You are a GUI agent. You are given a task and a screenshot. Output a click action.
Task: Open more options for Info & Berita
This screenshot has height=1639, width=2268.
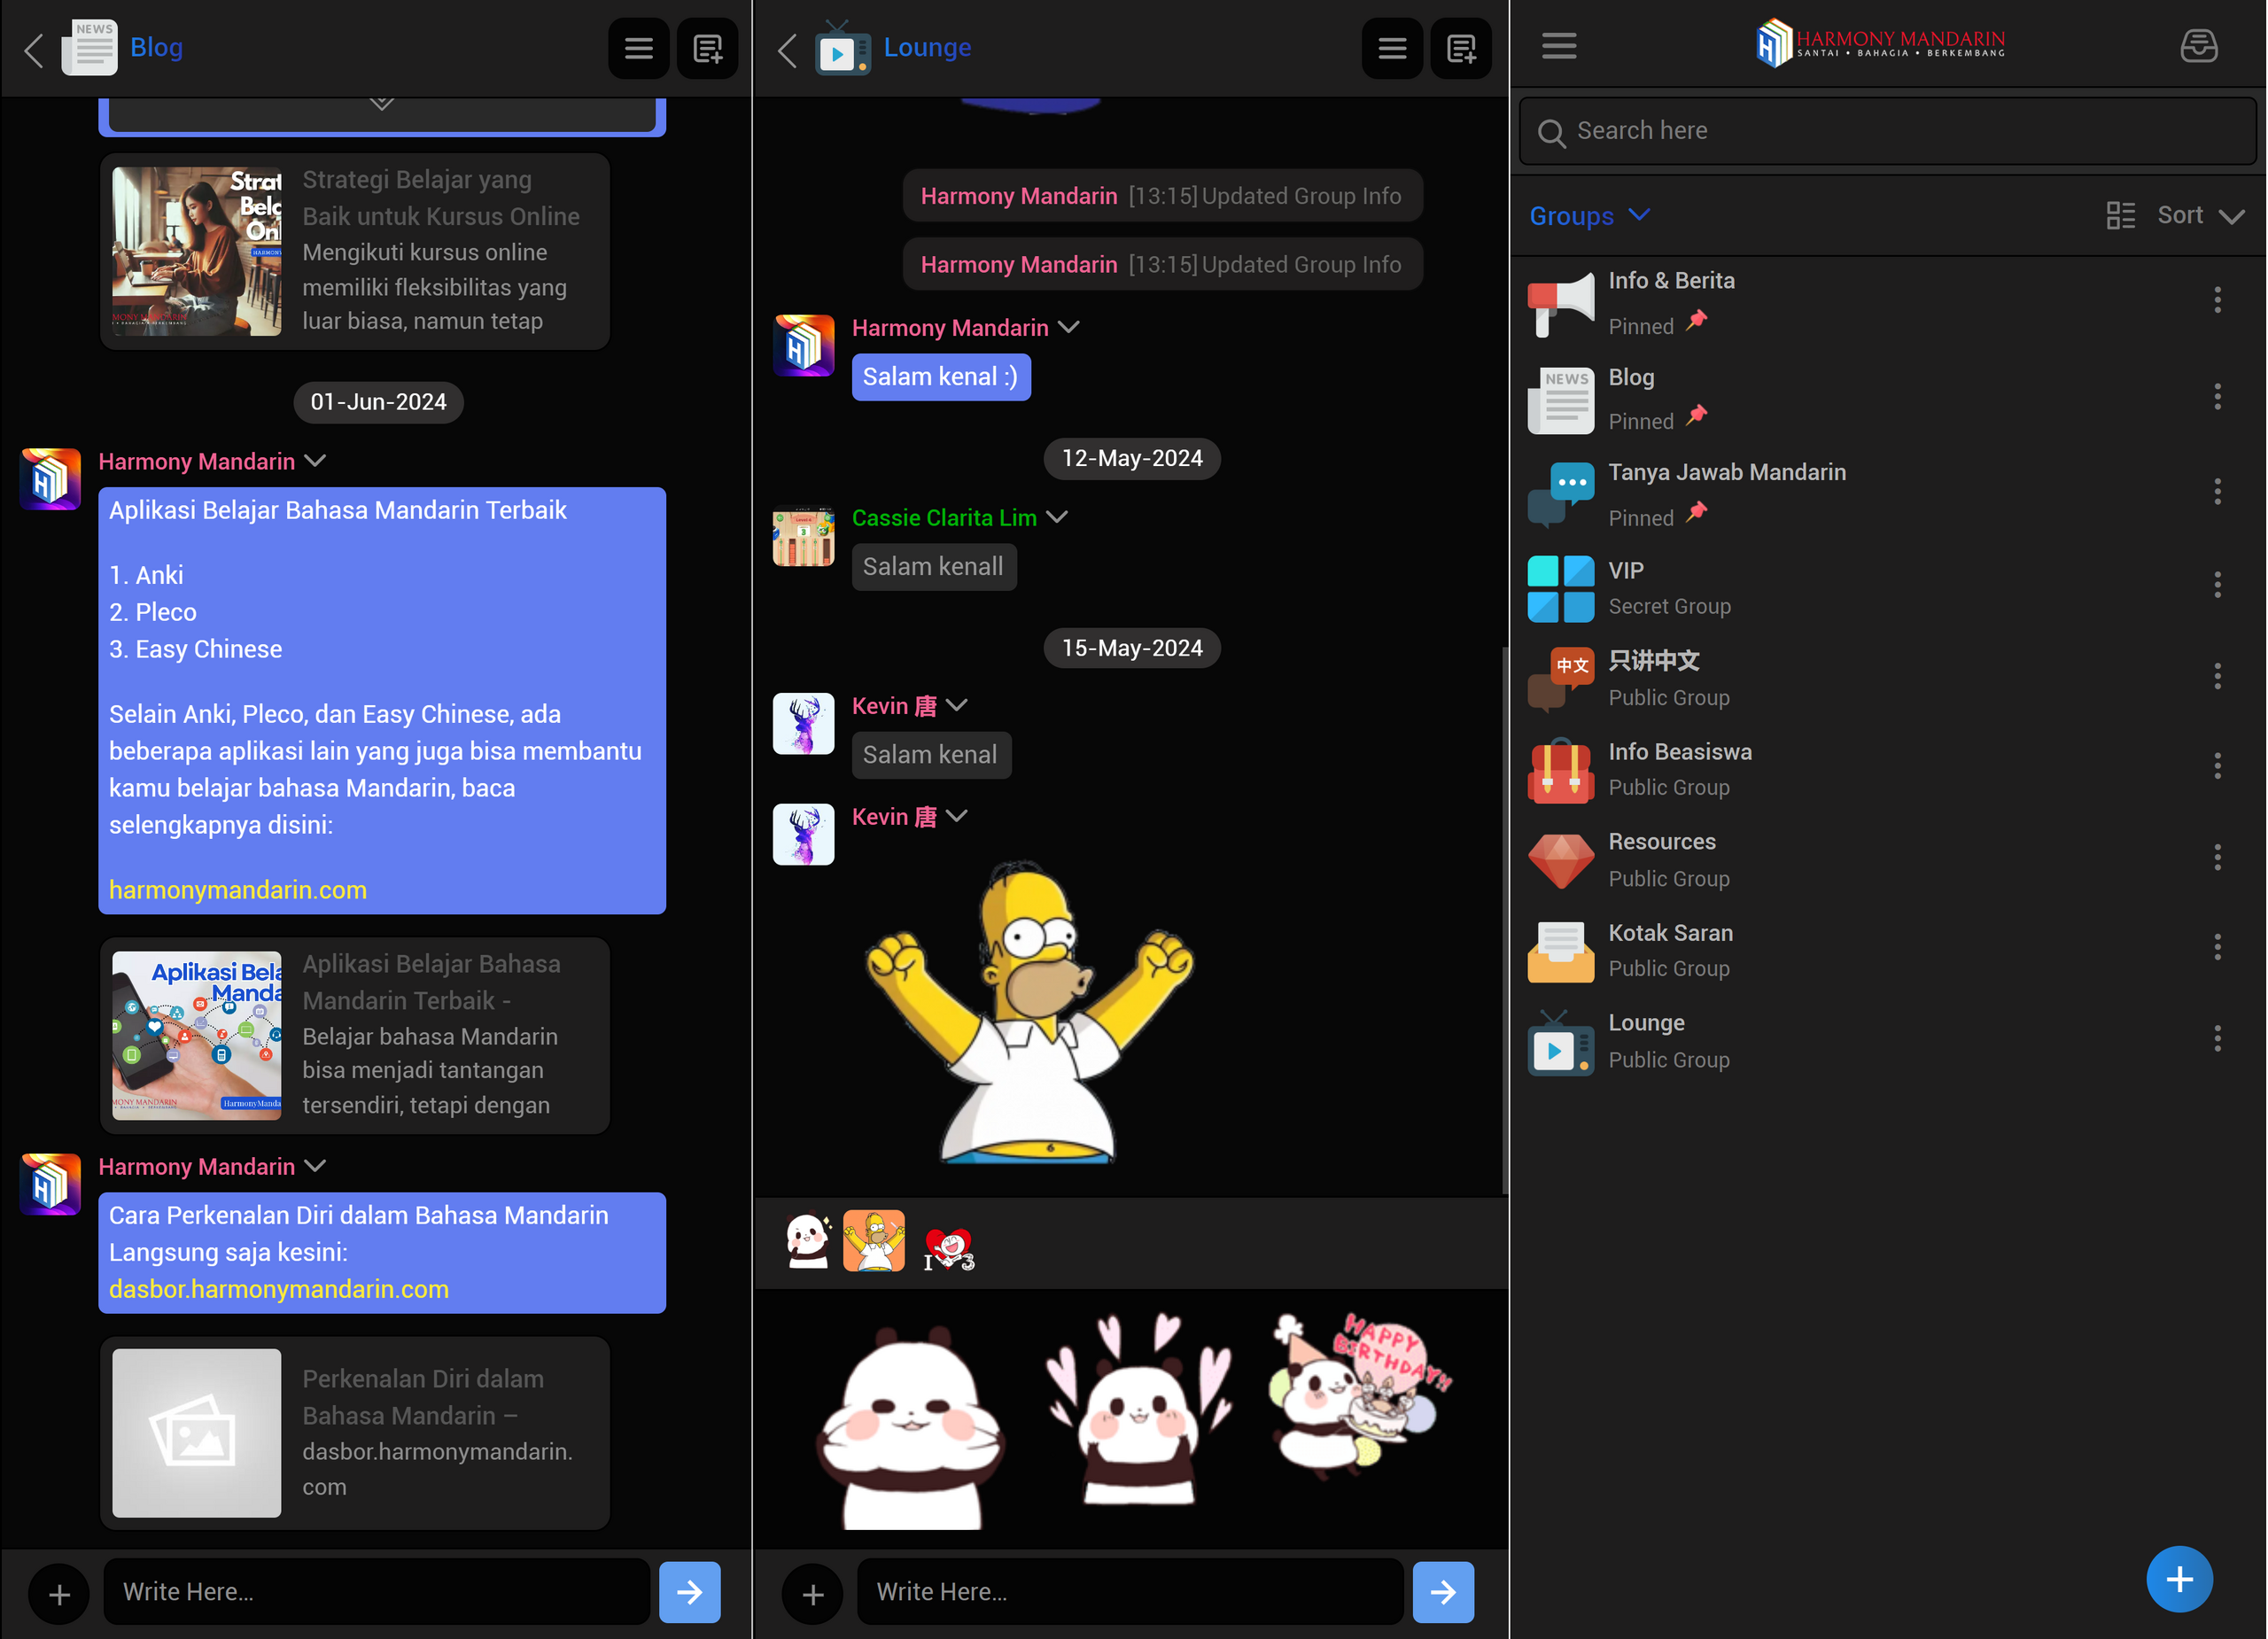pos(2217,300)
